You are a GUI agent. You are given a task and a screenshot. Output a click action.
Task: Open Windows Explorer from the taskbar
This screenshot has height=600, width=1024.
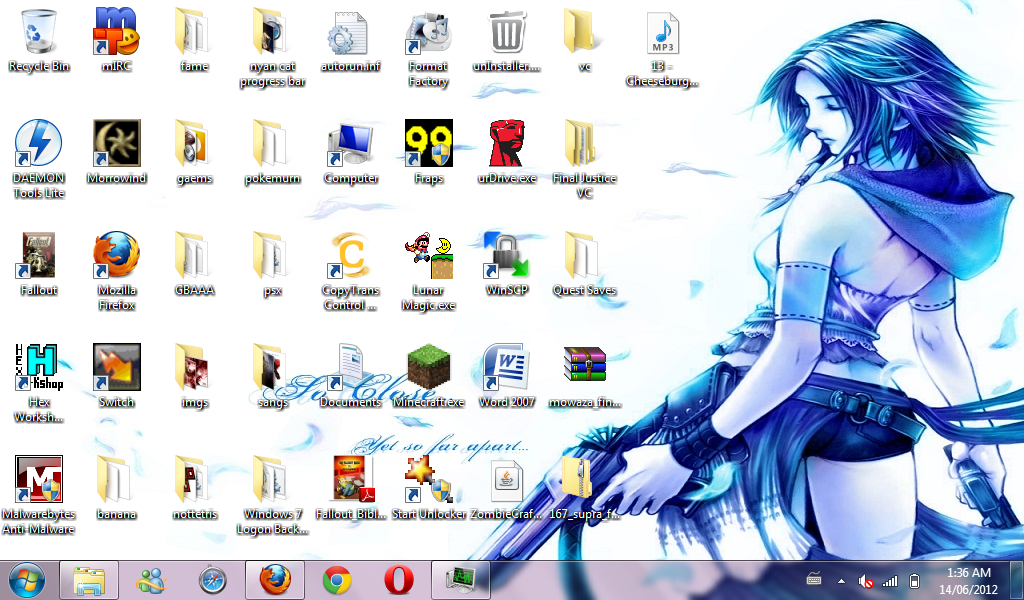[x=89, y=580]
